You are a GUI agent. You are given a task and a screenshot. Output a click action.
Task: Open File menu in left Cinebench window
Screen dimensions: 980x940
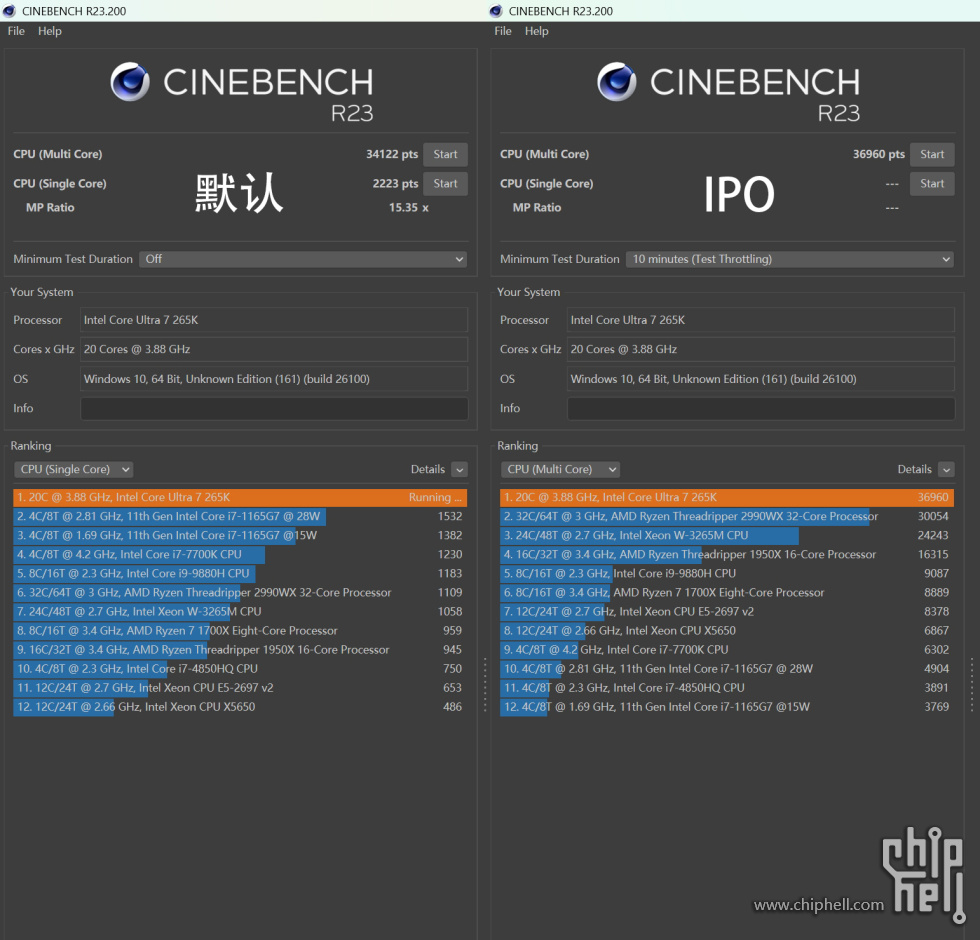click(x=16, y=31)
